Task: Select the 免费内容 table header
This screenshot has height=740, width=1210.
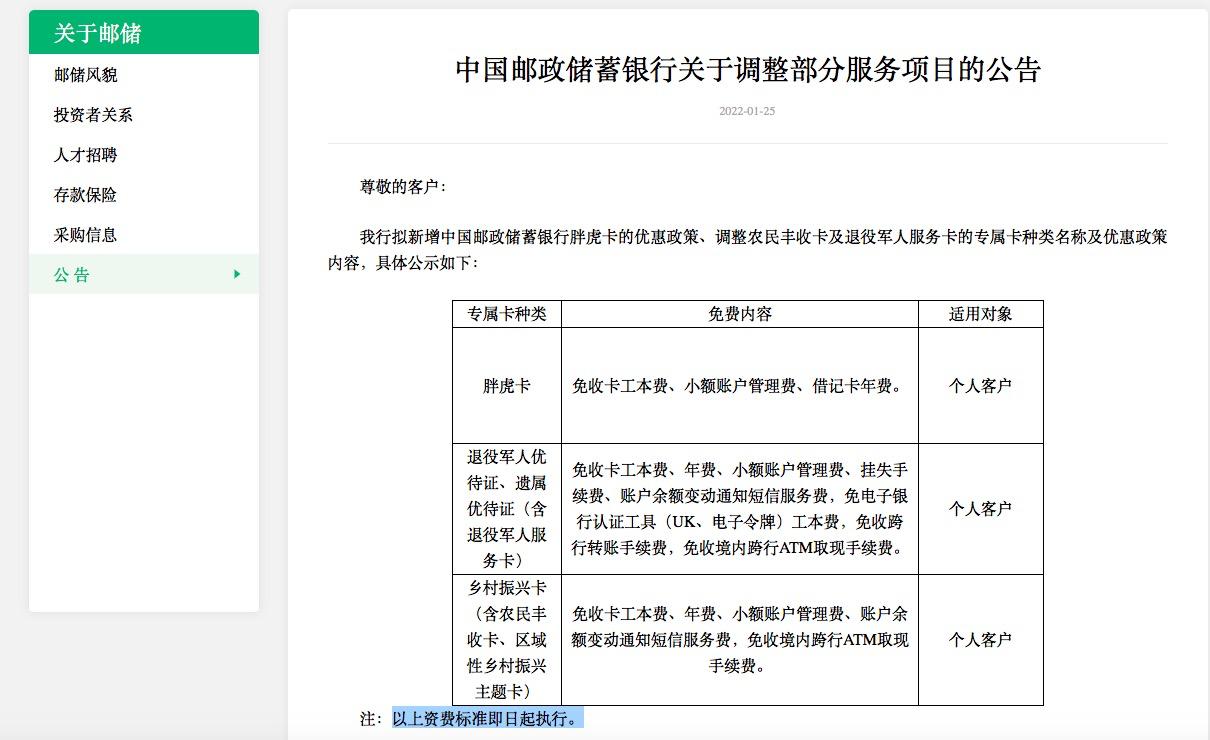Action: click(x=739, y=313)
